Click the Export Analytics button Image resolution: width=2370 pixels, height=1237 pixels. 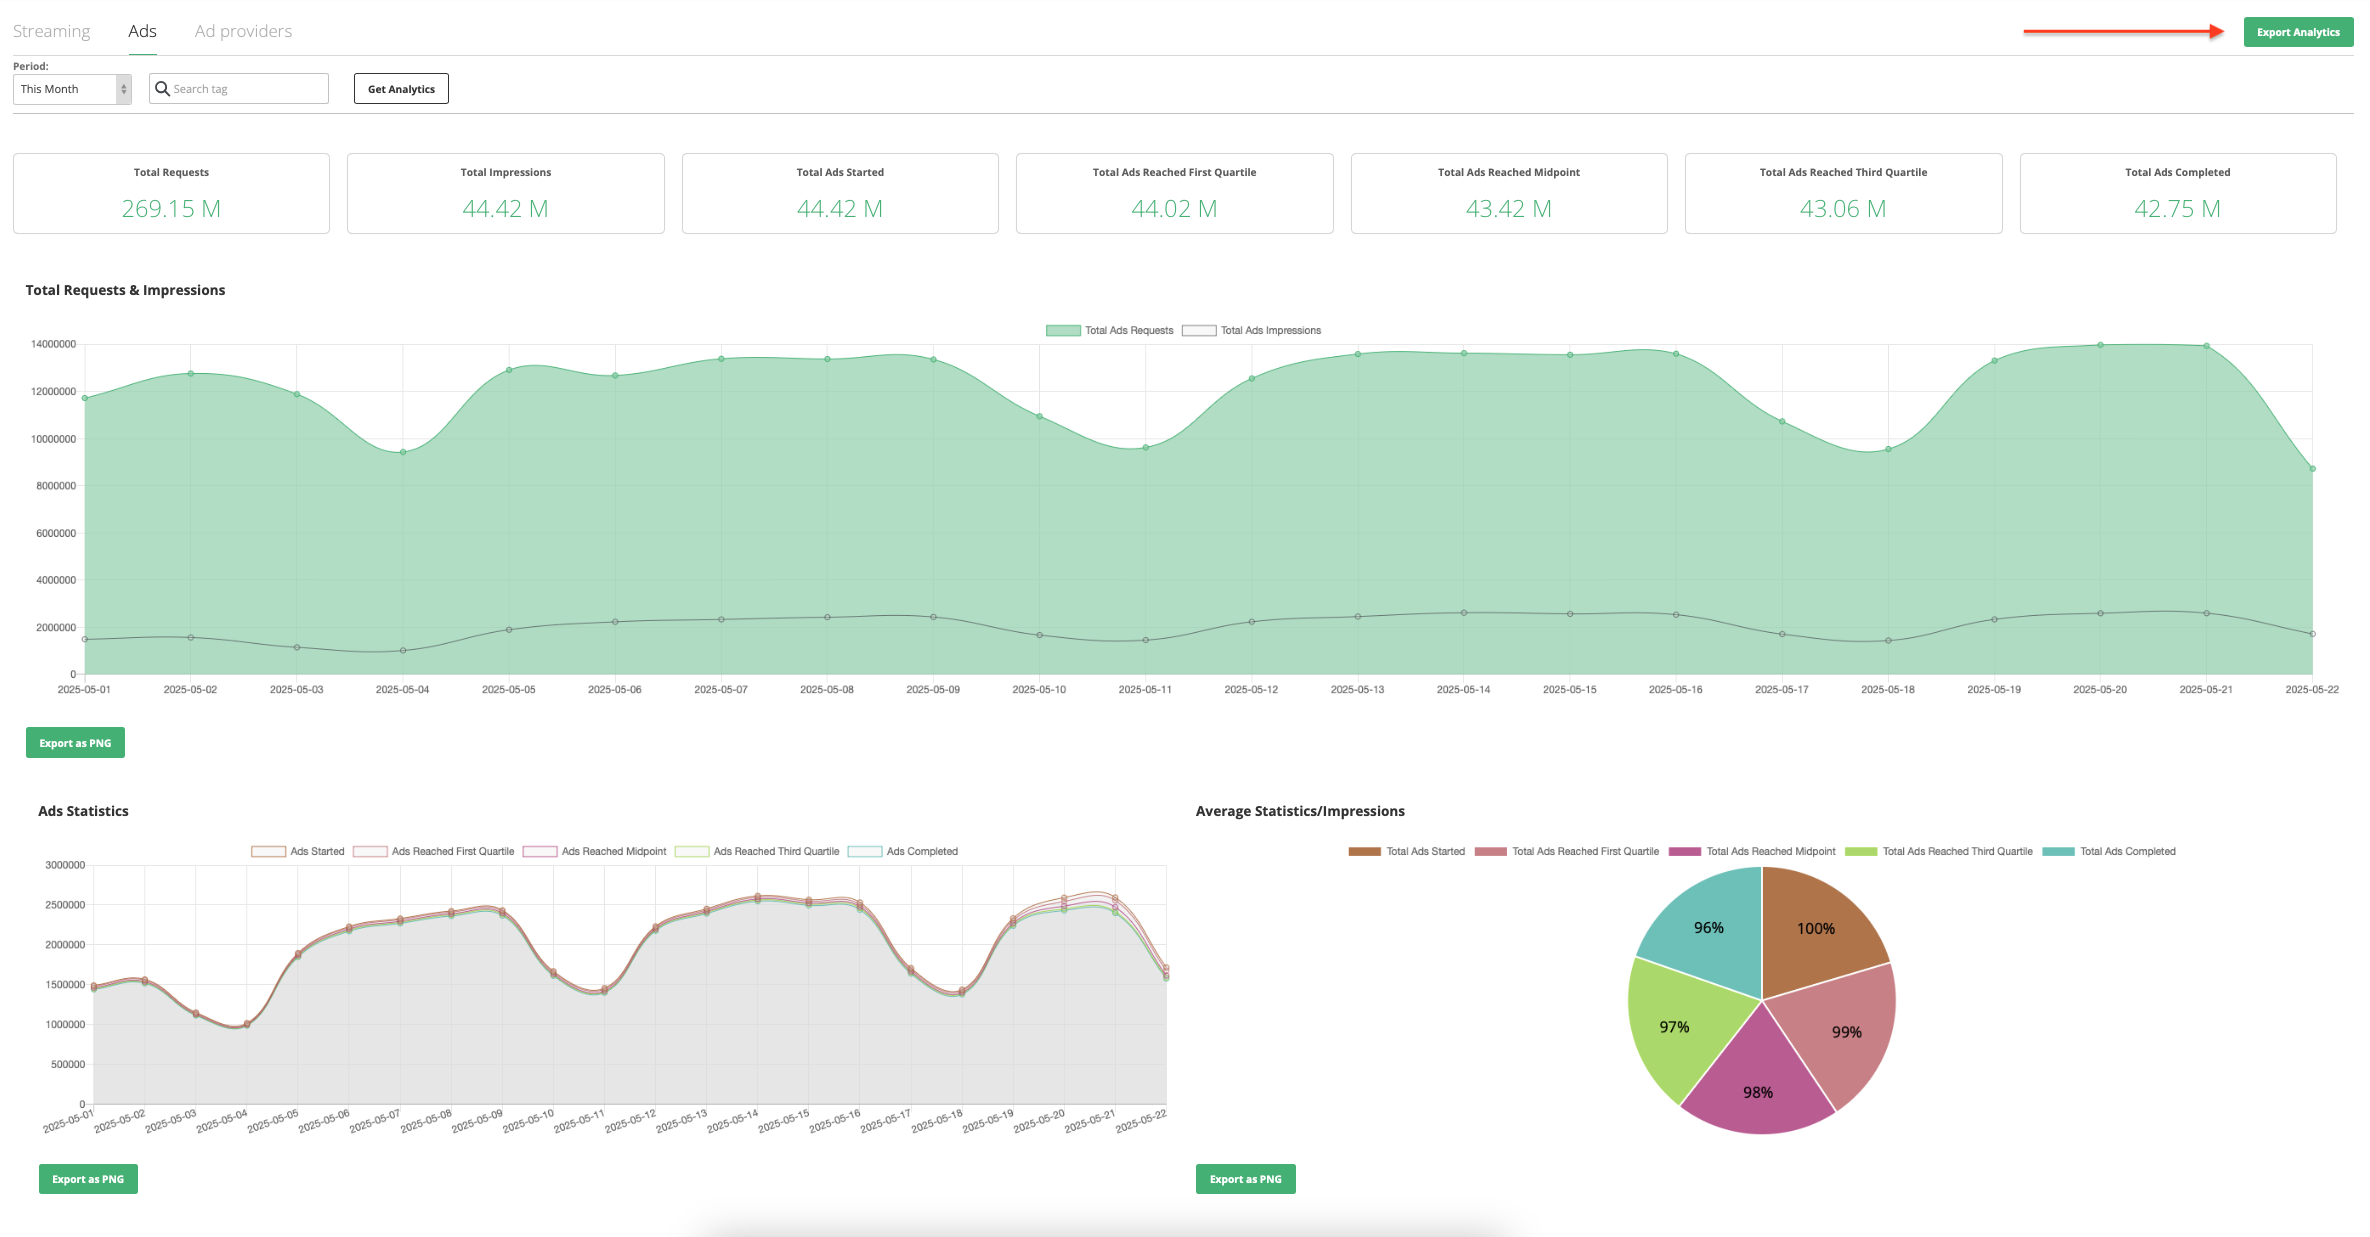tap(2297, 32)
